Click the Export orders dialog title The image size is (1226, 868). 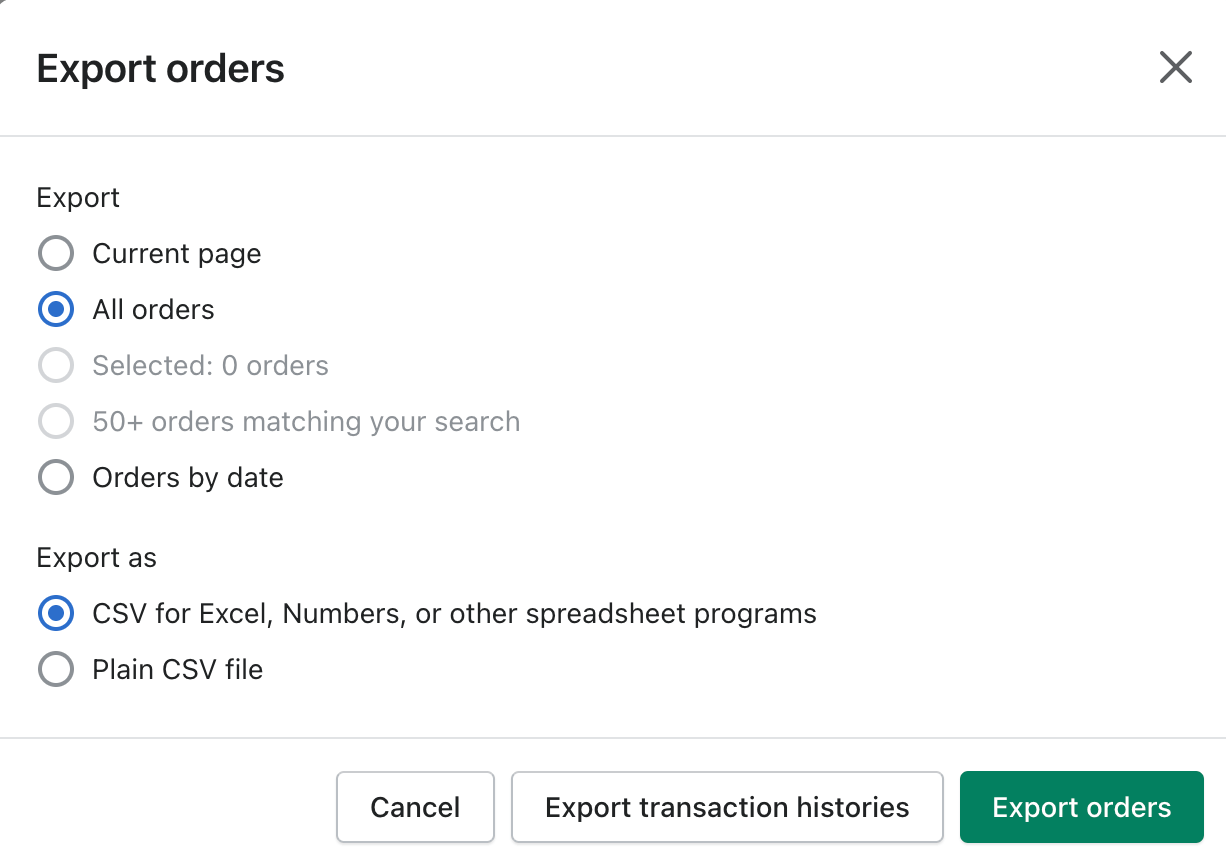[x=160, y=67]
